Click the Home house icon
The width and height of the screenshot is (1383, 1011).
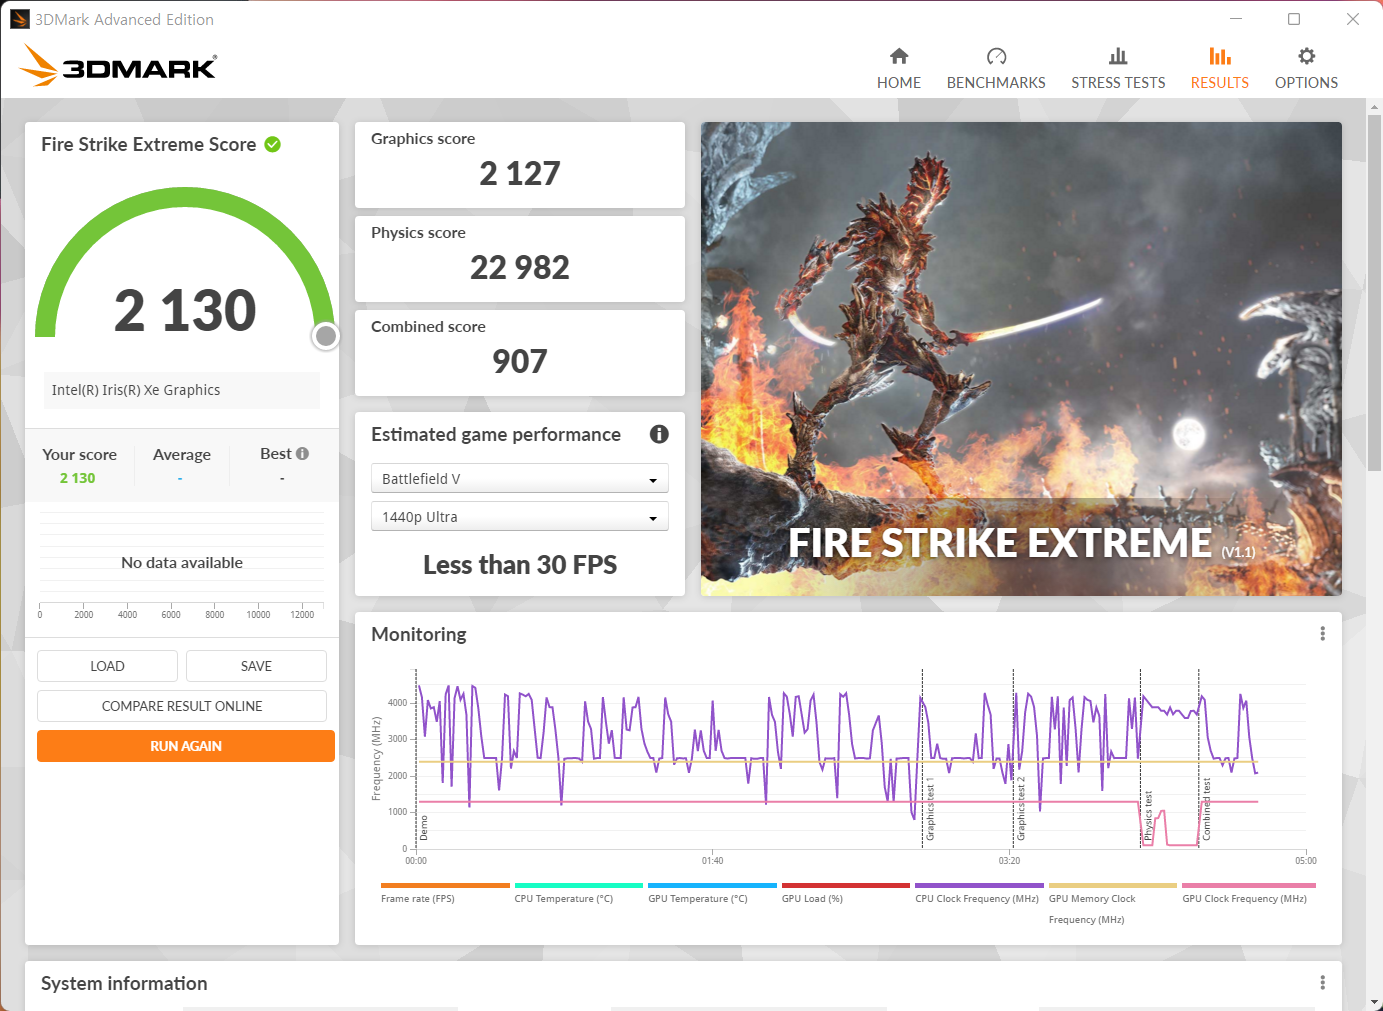pos(899,56)
